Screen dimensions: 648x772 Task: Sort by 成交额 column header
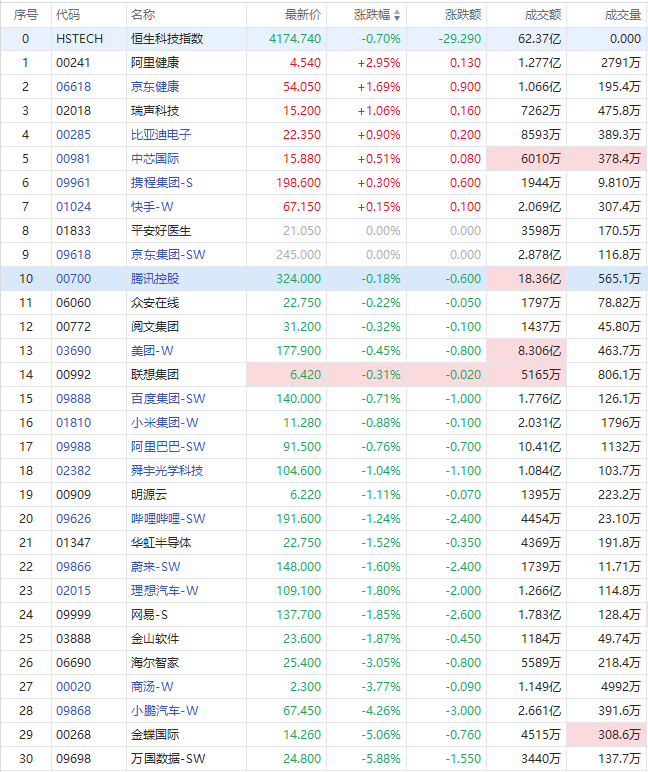click(x=543, y=15)
